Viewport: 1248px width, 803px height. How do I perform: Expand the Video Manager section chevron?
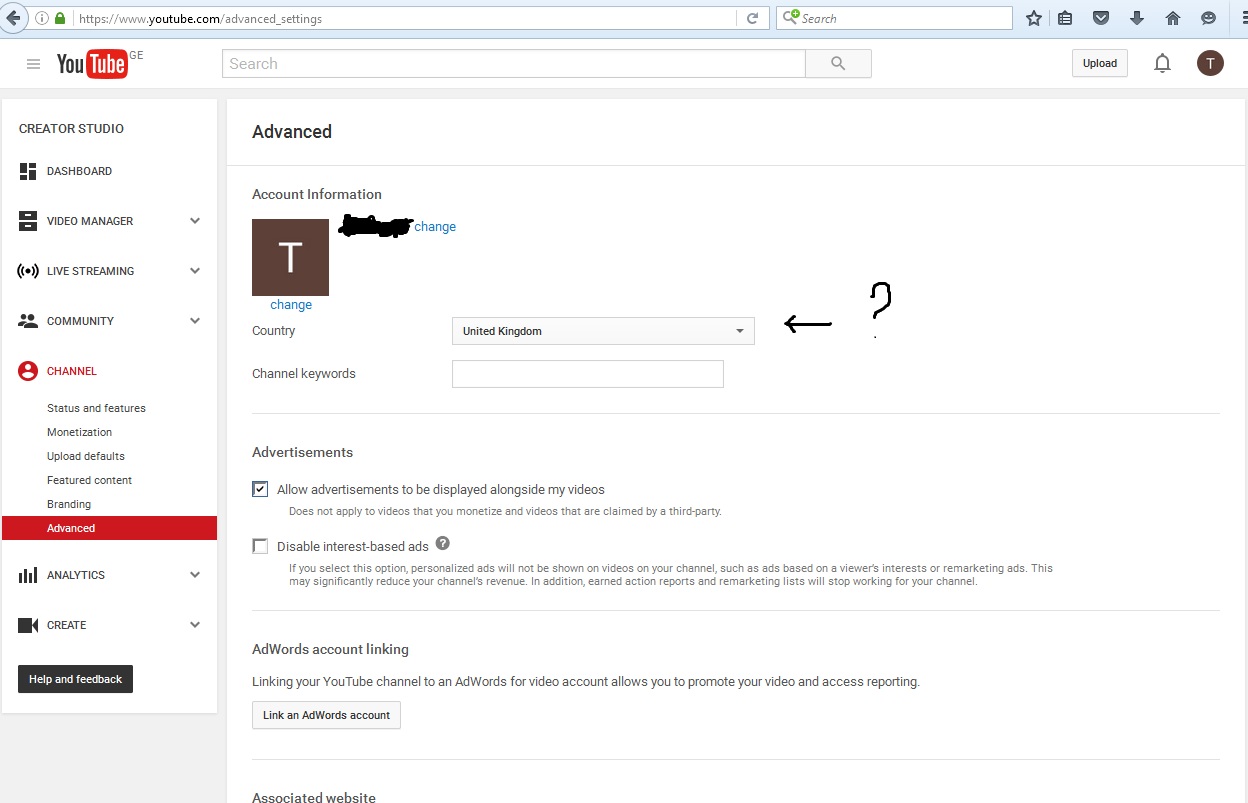point(195,221)
